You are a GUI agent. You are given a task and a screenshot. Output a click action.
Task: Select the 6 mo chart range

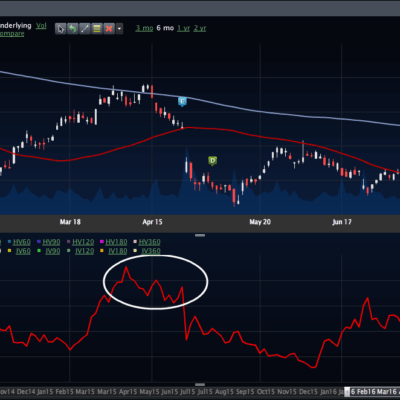pos(165,28)
